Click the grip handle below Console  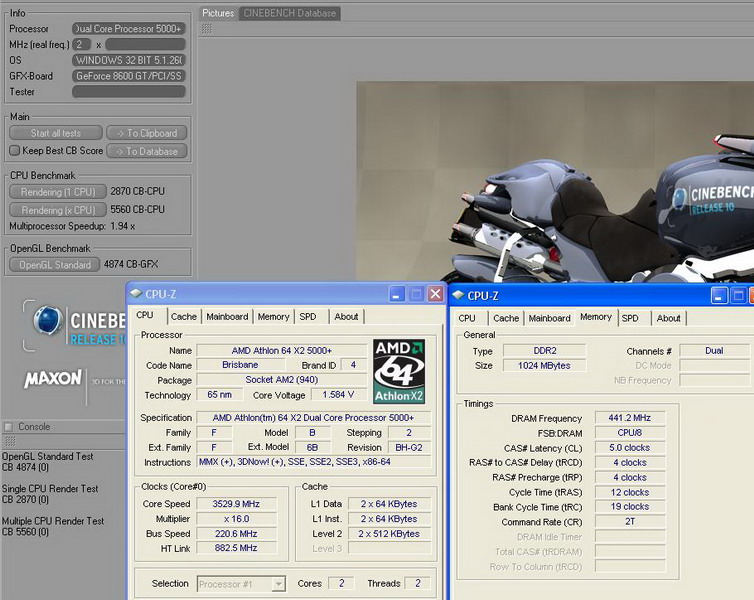tap(10, 441)
